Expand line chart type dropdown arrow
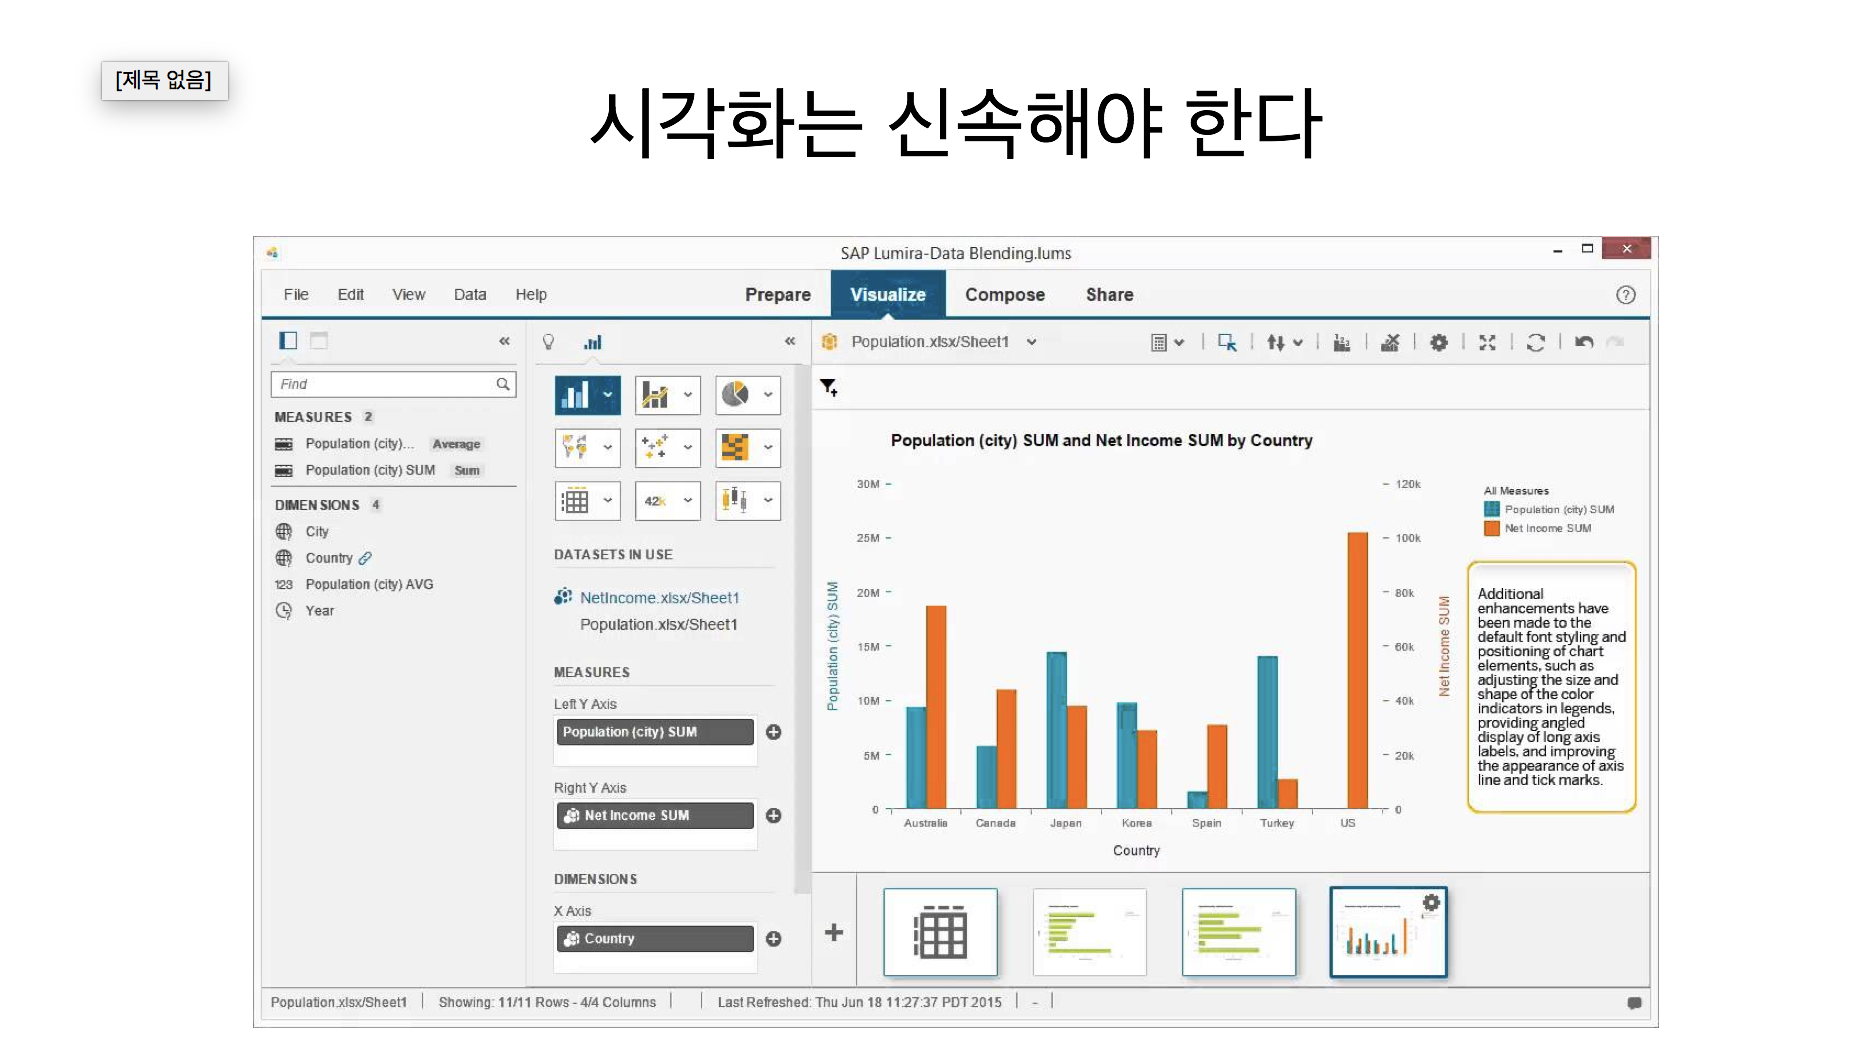This screenshot has width=1856, height=1054. (688, 395)
